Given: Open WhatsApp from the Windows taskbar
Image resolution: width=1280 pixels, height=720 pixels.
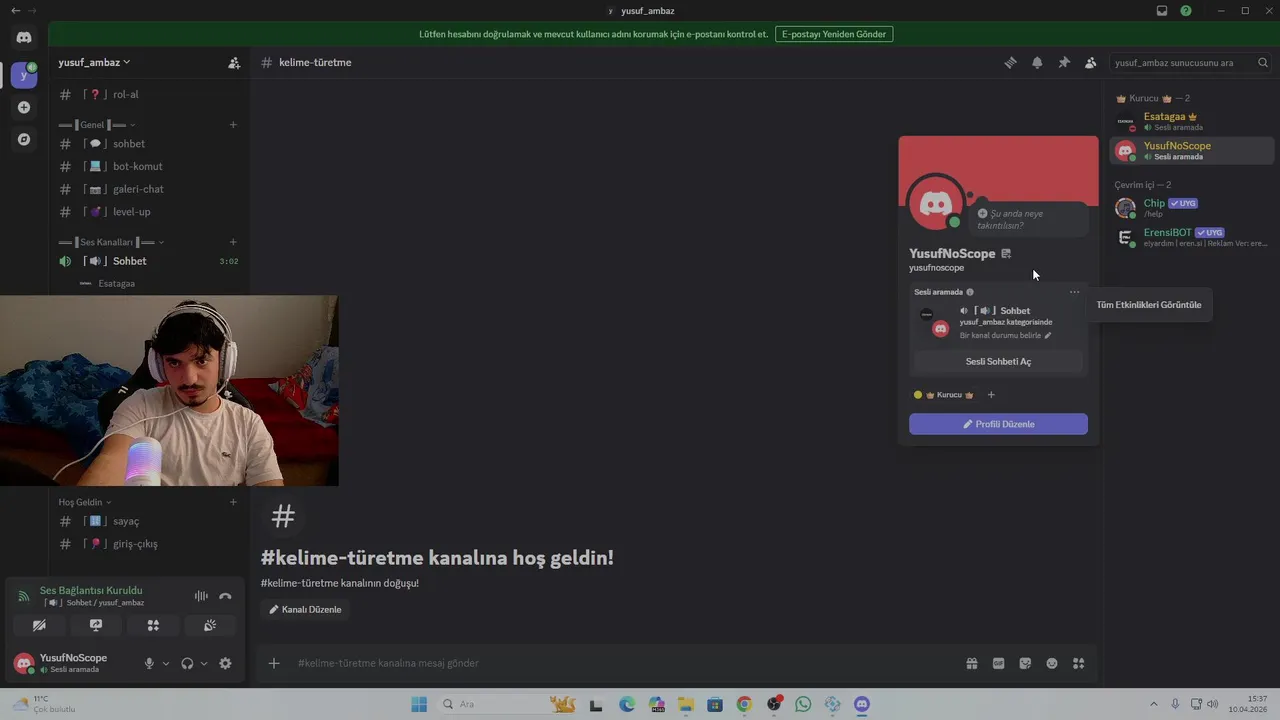Looking at the screenshot, I should tap(803, 704).
